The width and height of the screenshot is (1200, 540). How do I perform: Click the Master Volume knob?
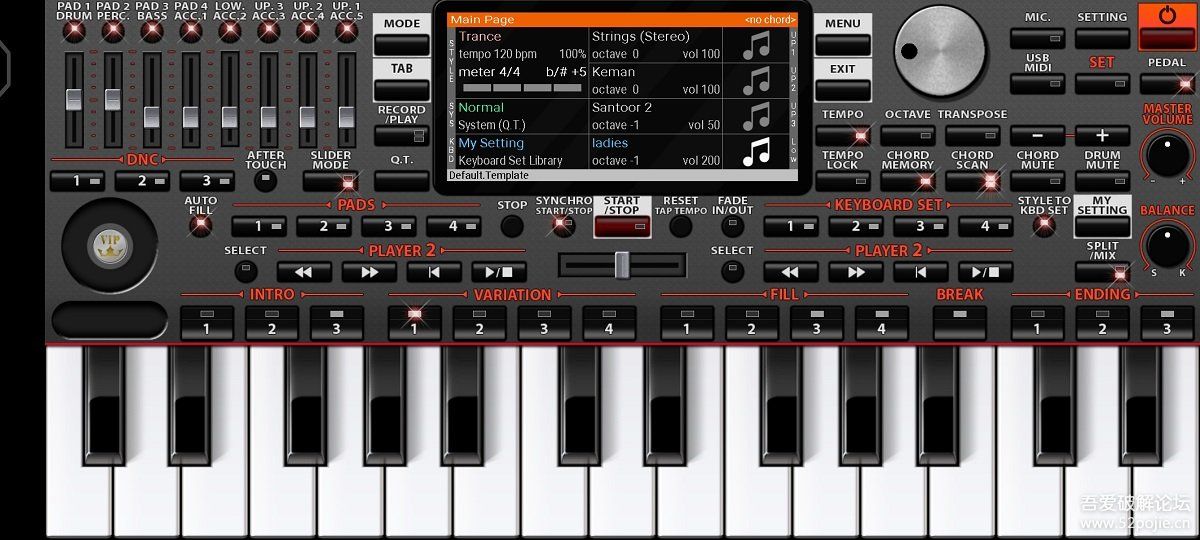click(x=1167, y=156)
